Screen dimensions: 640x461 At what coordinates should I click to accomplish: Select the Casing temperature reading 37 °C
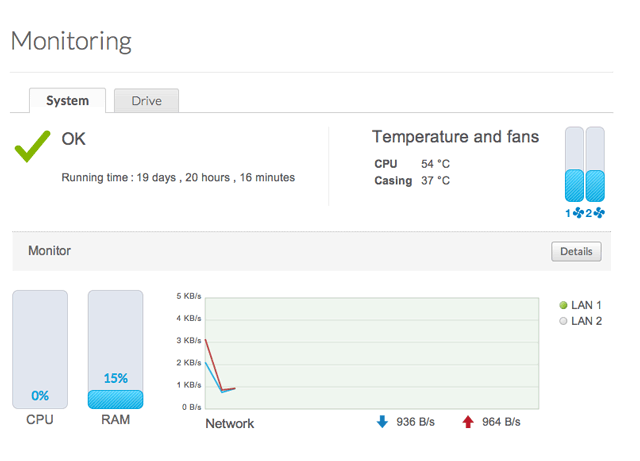pos(435,181)
